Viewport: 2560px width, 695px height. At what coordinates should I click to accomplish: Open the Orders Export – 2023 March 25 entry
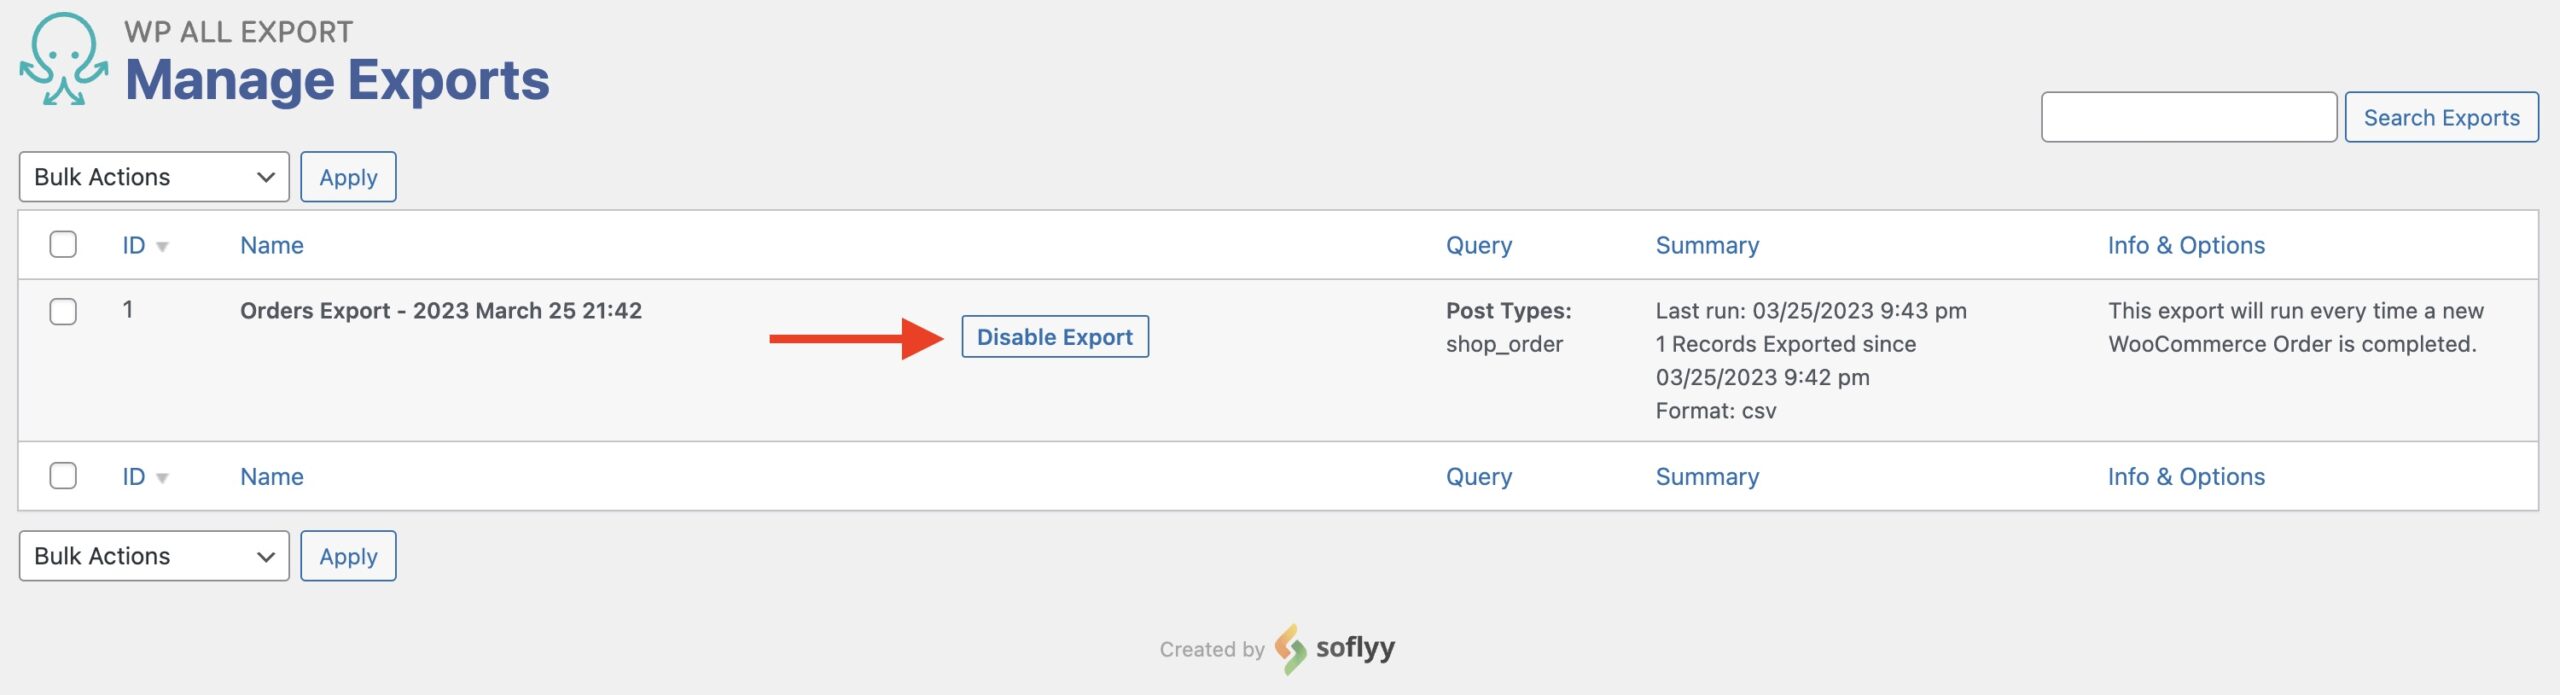tap(440, 311)
